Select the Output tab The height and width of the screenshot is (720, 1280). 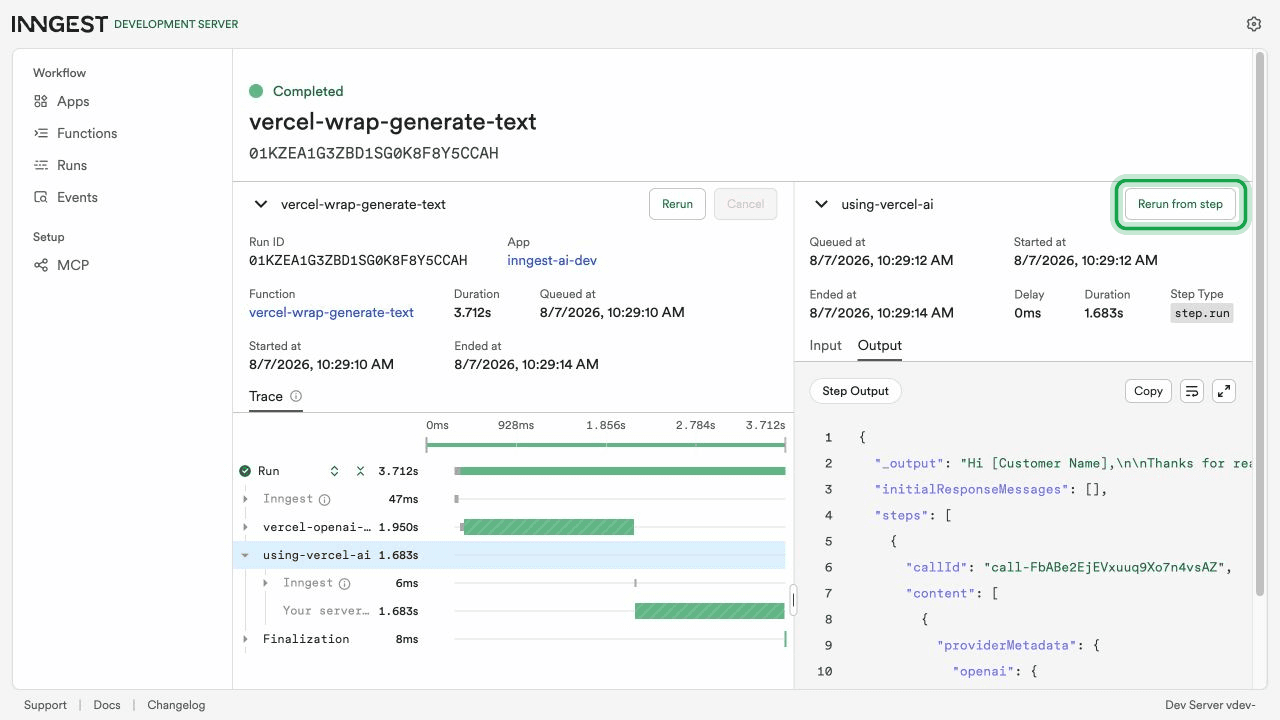[x=880, y=345]
